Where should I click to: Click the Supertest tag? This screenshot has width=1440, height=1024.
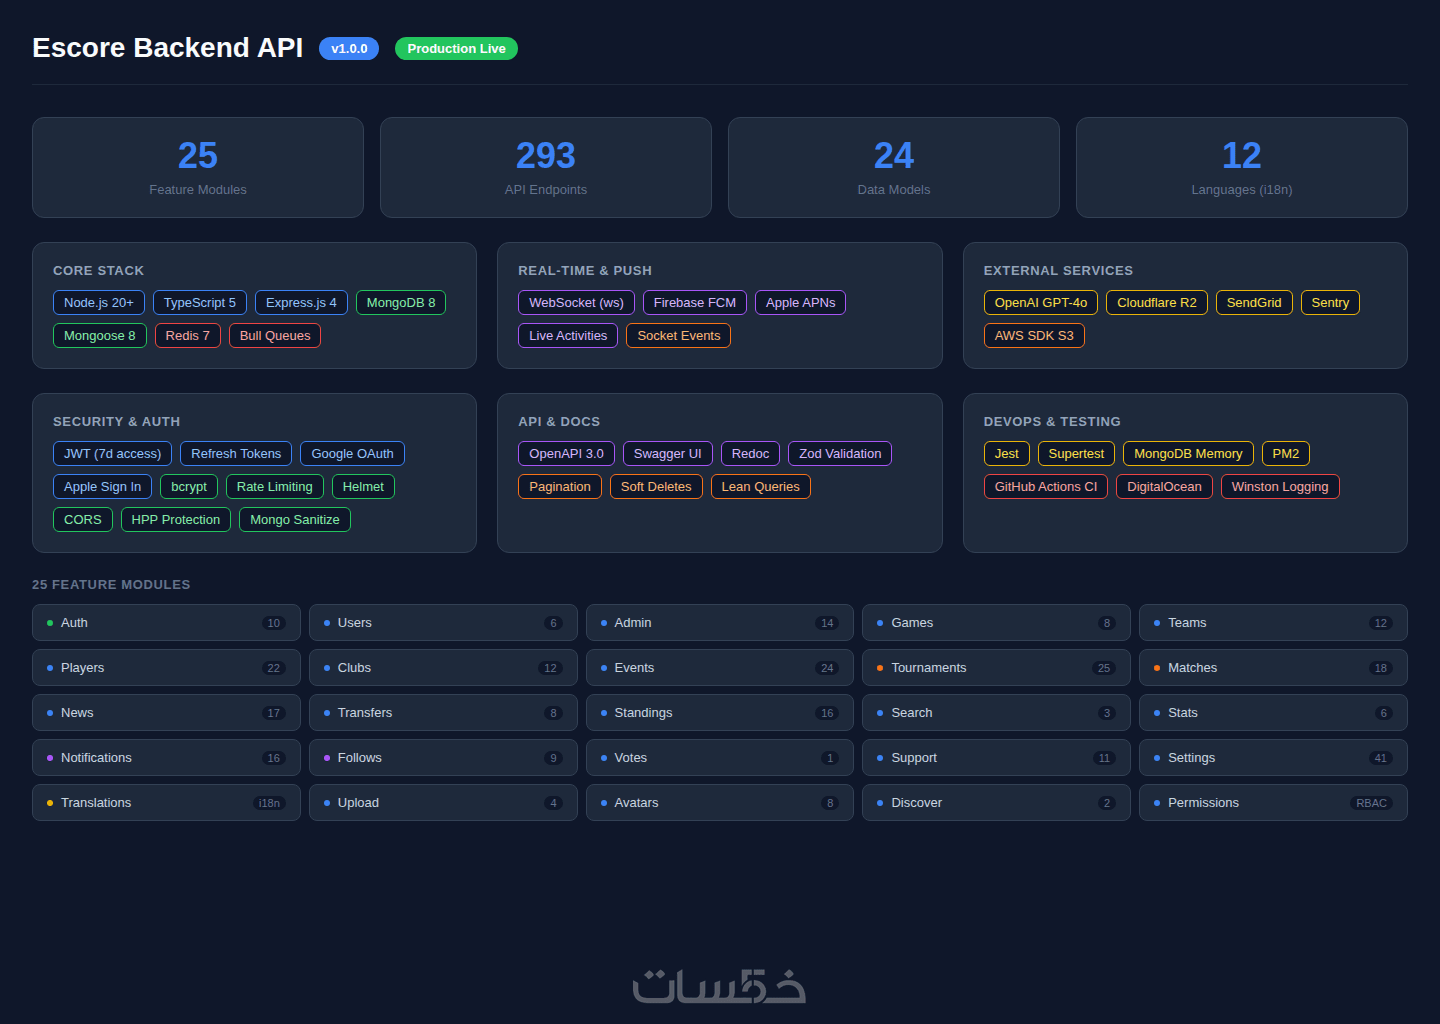(1076, 453)
